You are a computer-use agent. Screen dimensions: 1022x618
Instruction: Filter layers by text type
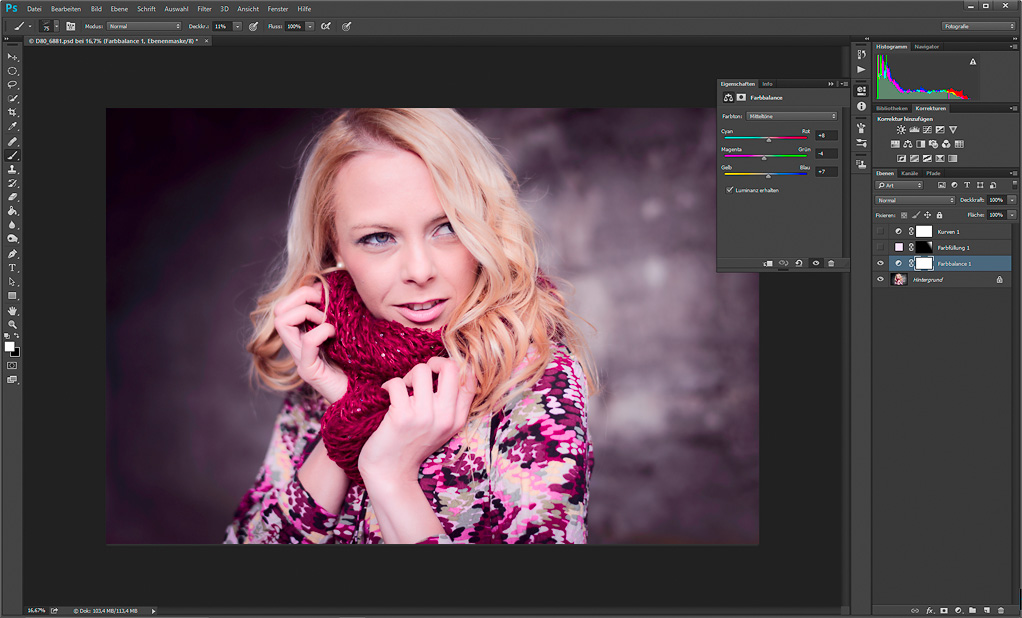click(967, 185)
